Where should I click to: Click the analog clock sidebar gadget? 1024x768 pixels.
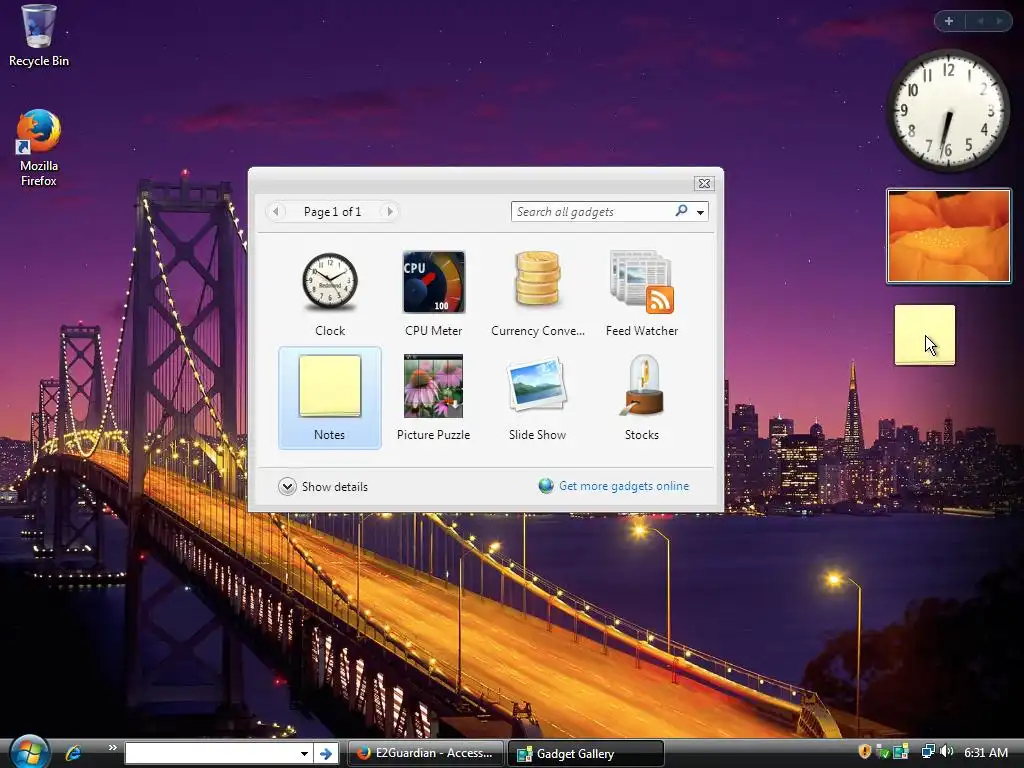948,110
